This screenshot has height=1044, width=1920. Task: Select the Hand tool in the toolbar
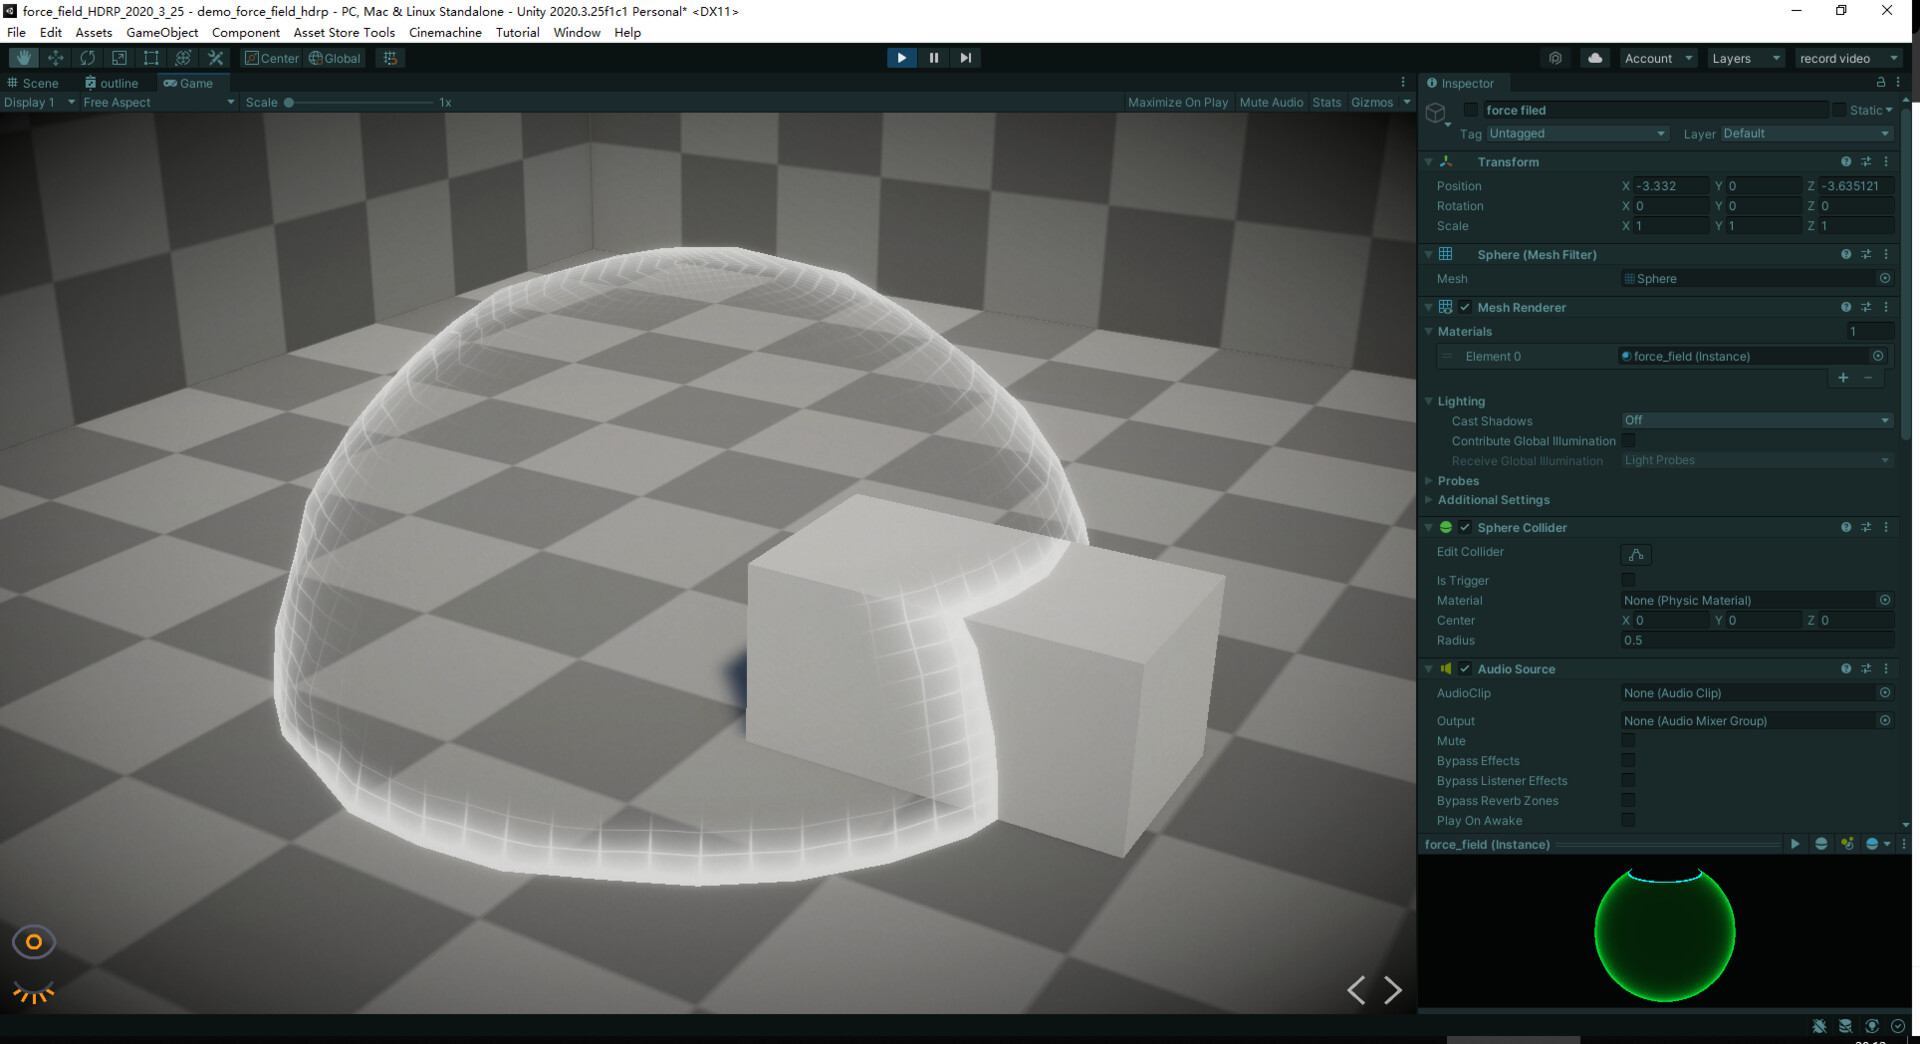click(x=22, y=57)
